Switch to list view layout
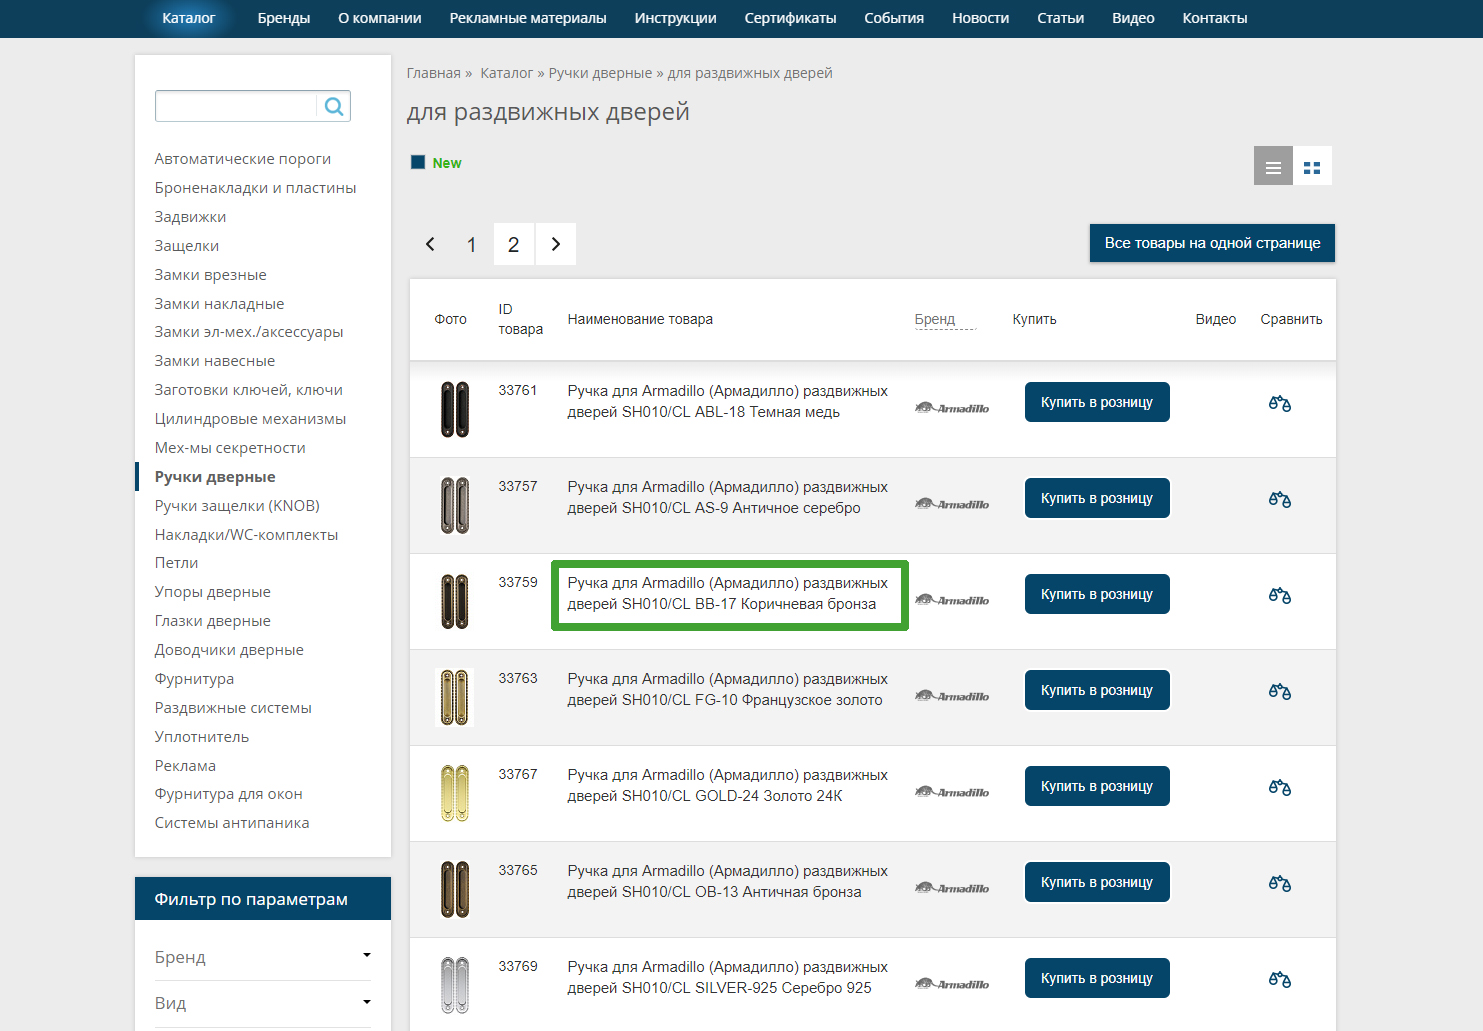The width and height of the screenshot is (1483, 1031). point(1273,166)
